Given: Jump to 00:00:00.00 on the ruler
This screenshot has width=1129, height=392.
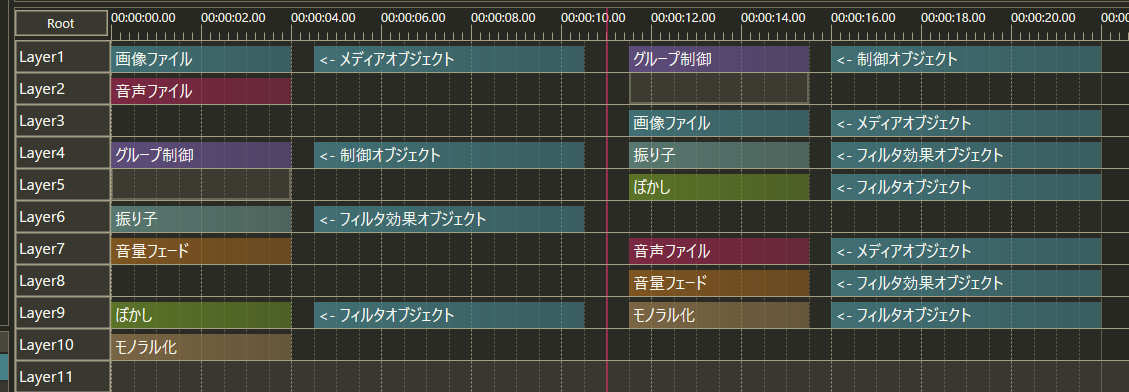Looking at the screenshot, I should (143, 17).
